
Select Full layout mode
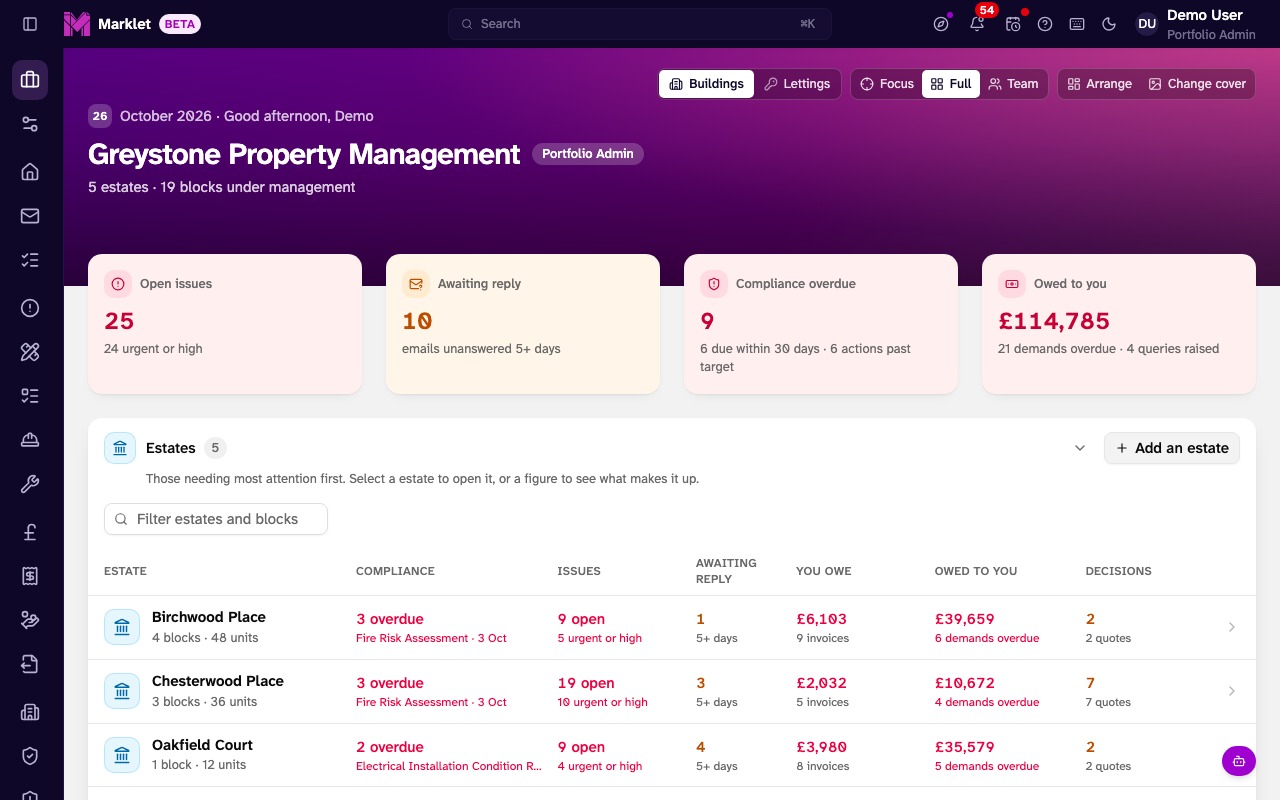(x=951, y=84)
